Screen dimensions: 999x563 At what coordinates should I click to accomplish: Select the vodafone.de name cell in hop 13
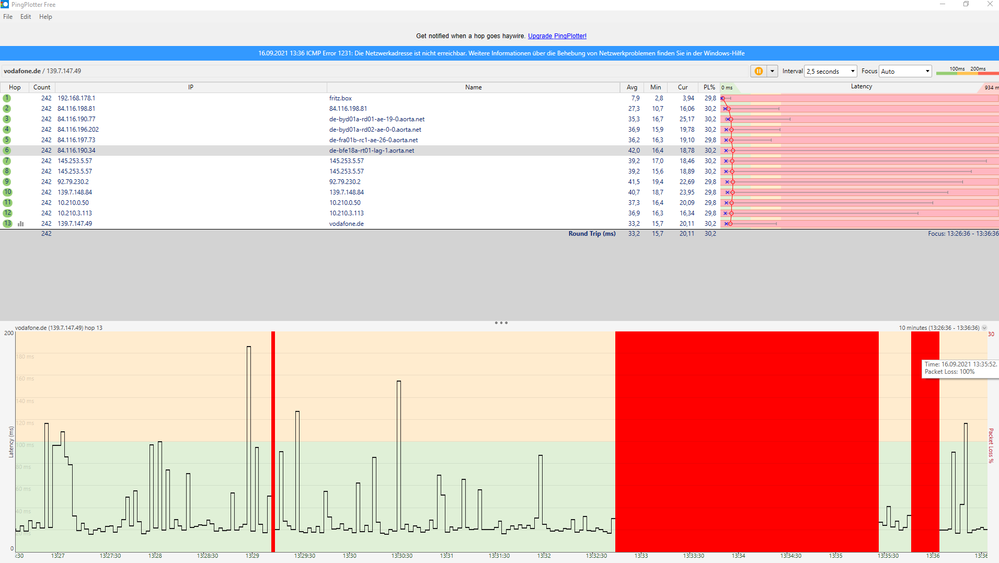pyautogui.click(x=346, y=224)
